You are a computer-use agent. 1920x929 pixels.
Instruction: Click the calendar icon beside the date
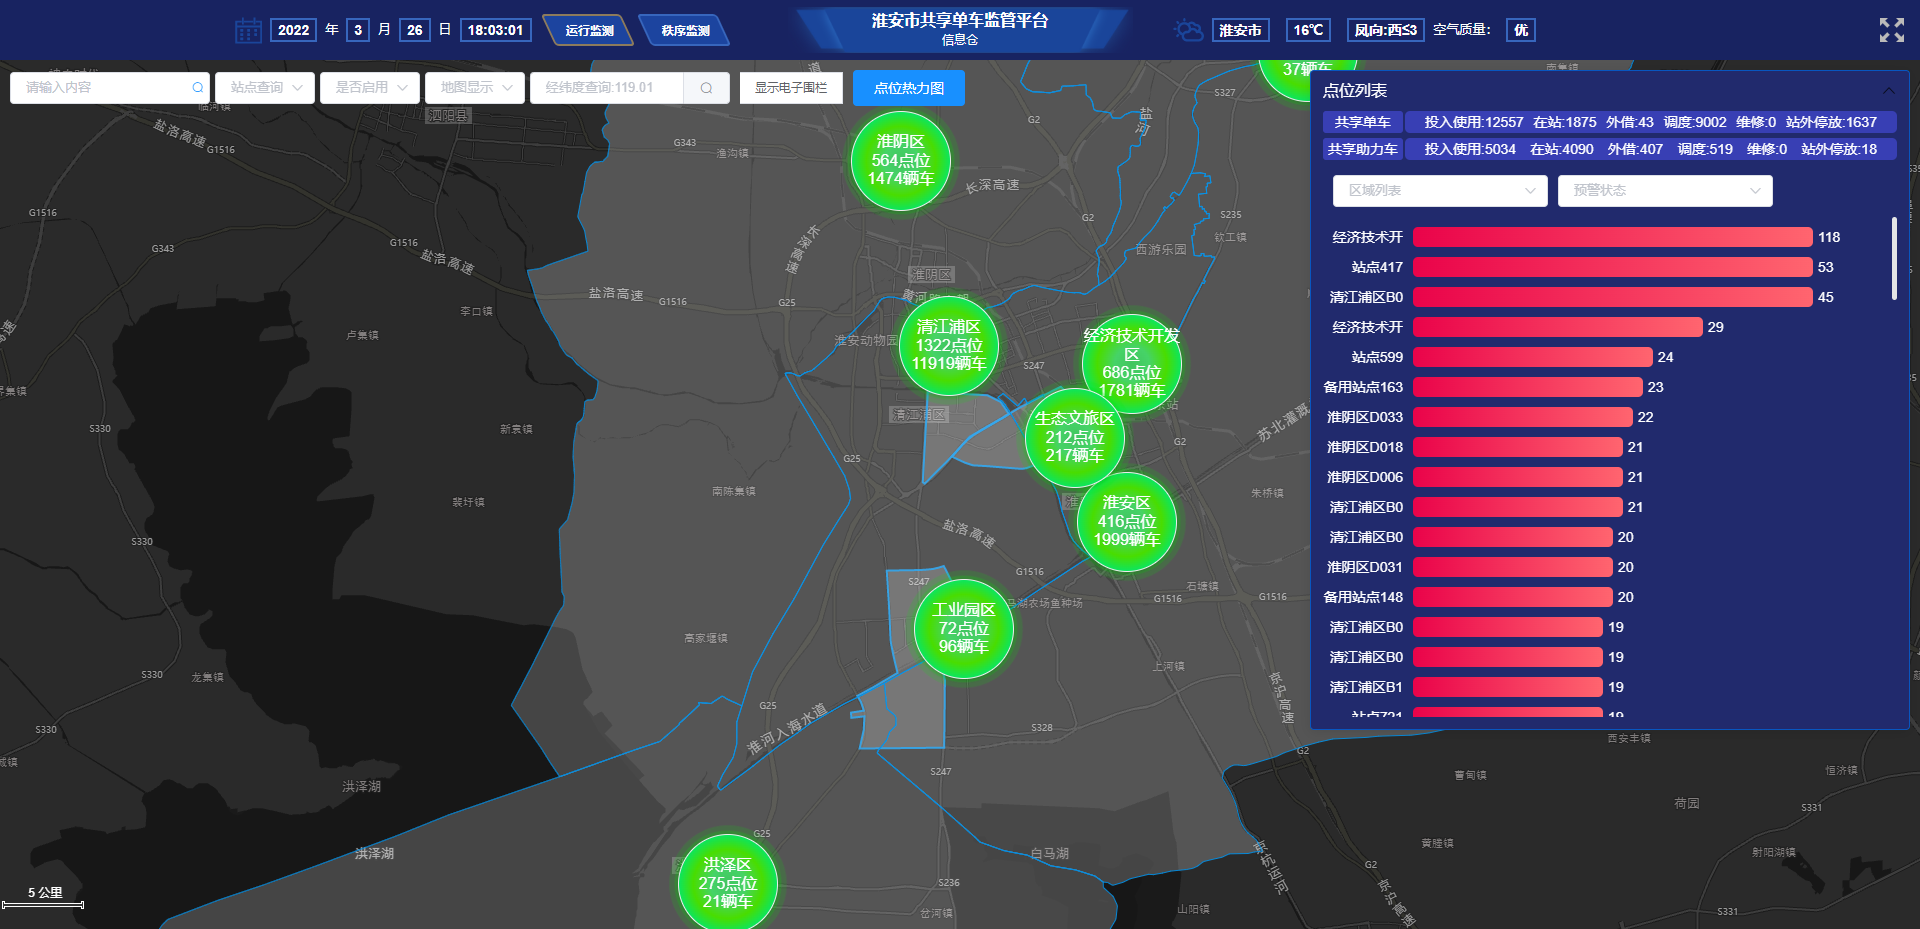coord(248,30)
